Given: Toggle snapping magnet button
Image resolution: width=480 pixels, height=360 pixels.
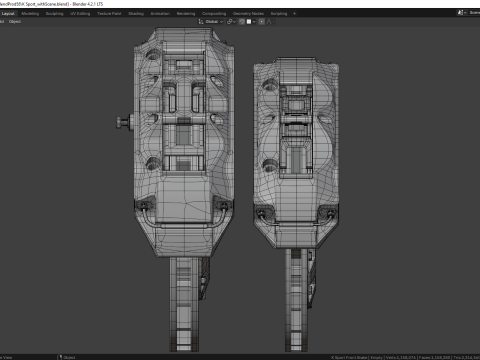Looking at the screenshot, I should pos(242,22).
